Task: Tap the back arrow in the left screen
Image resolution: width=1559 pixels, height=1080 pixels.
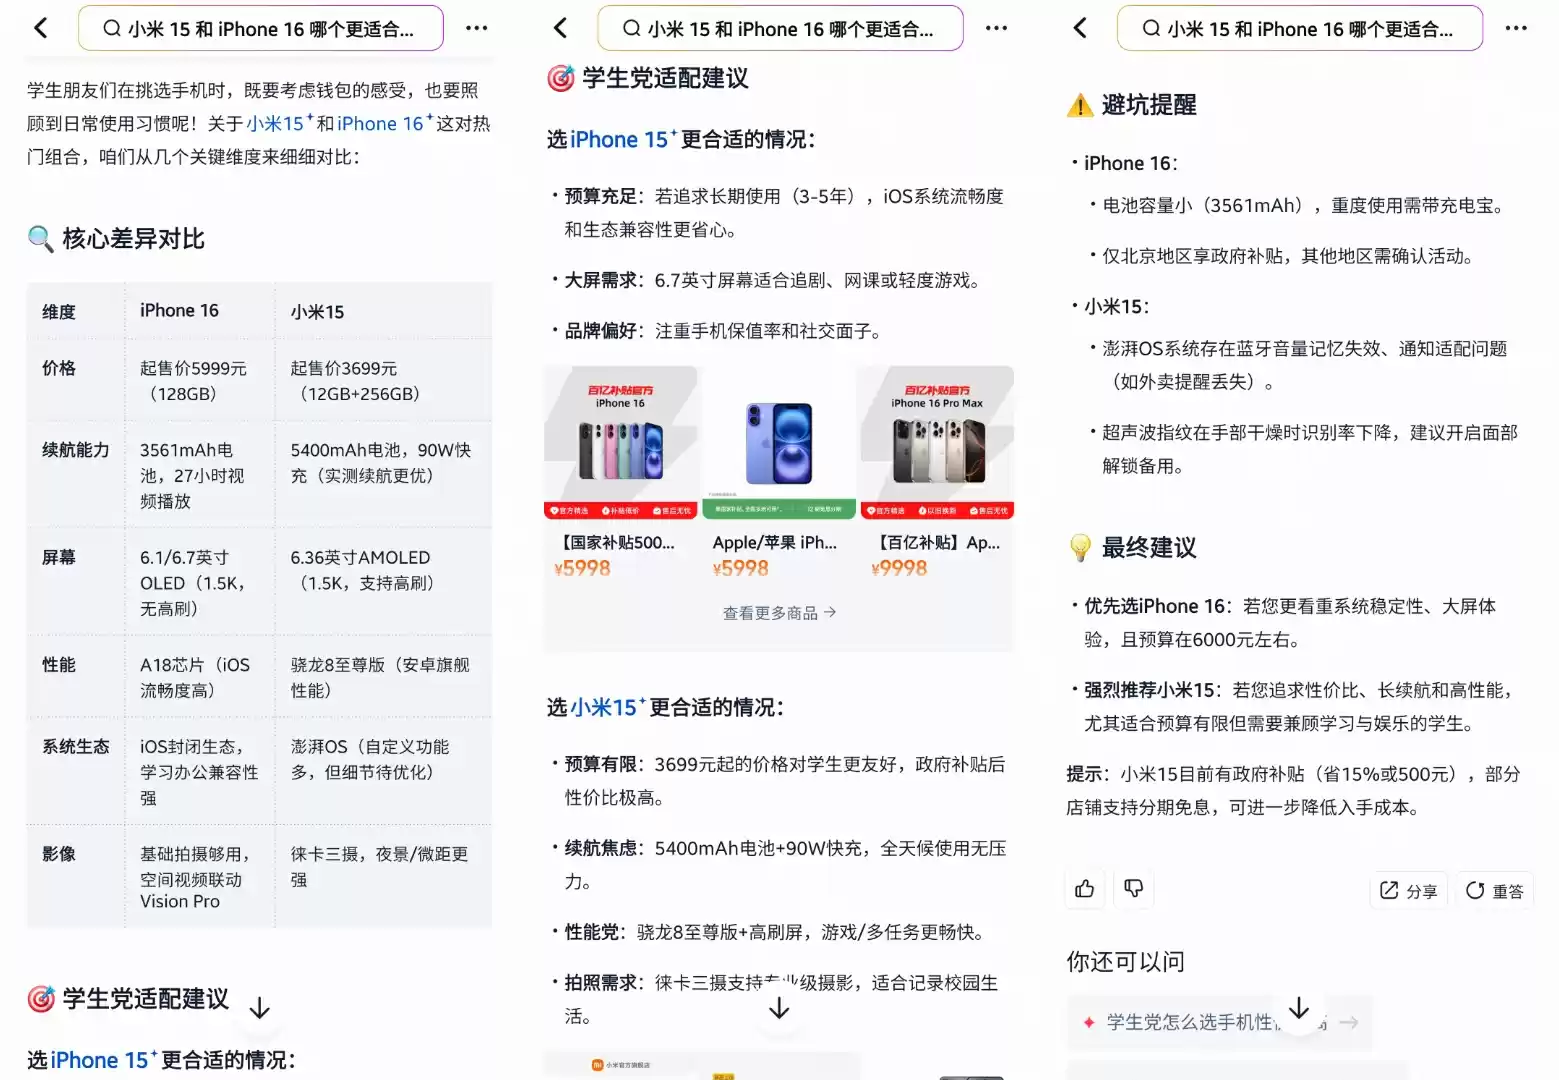Action: tap(41, 28)
